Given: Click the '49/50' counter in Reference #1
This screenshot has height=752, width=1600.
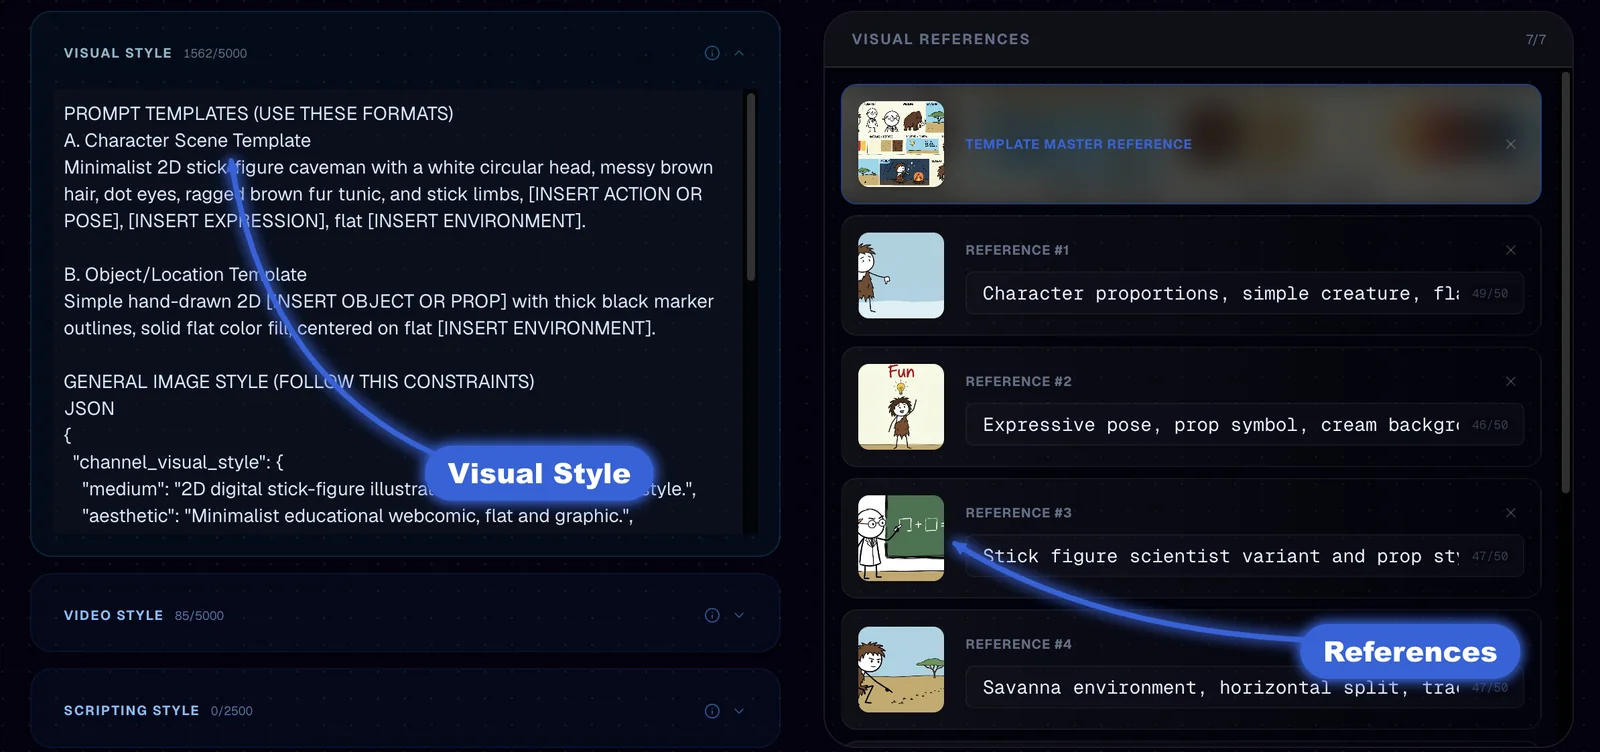Looking at the screenshot, I should (x=1490, y=294).
